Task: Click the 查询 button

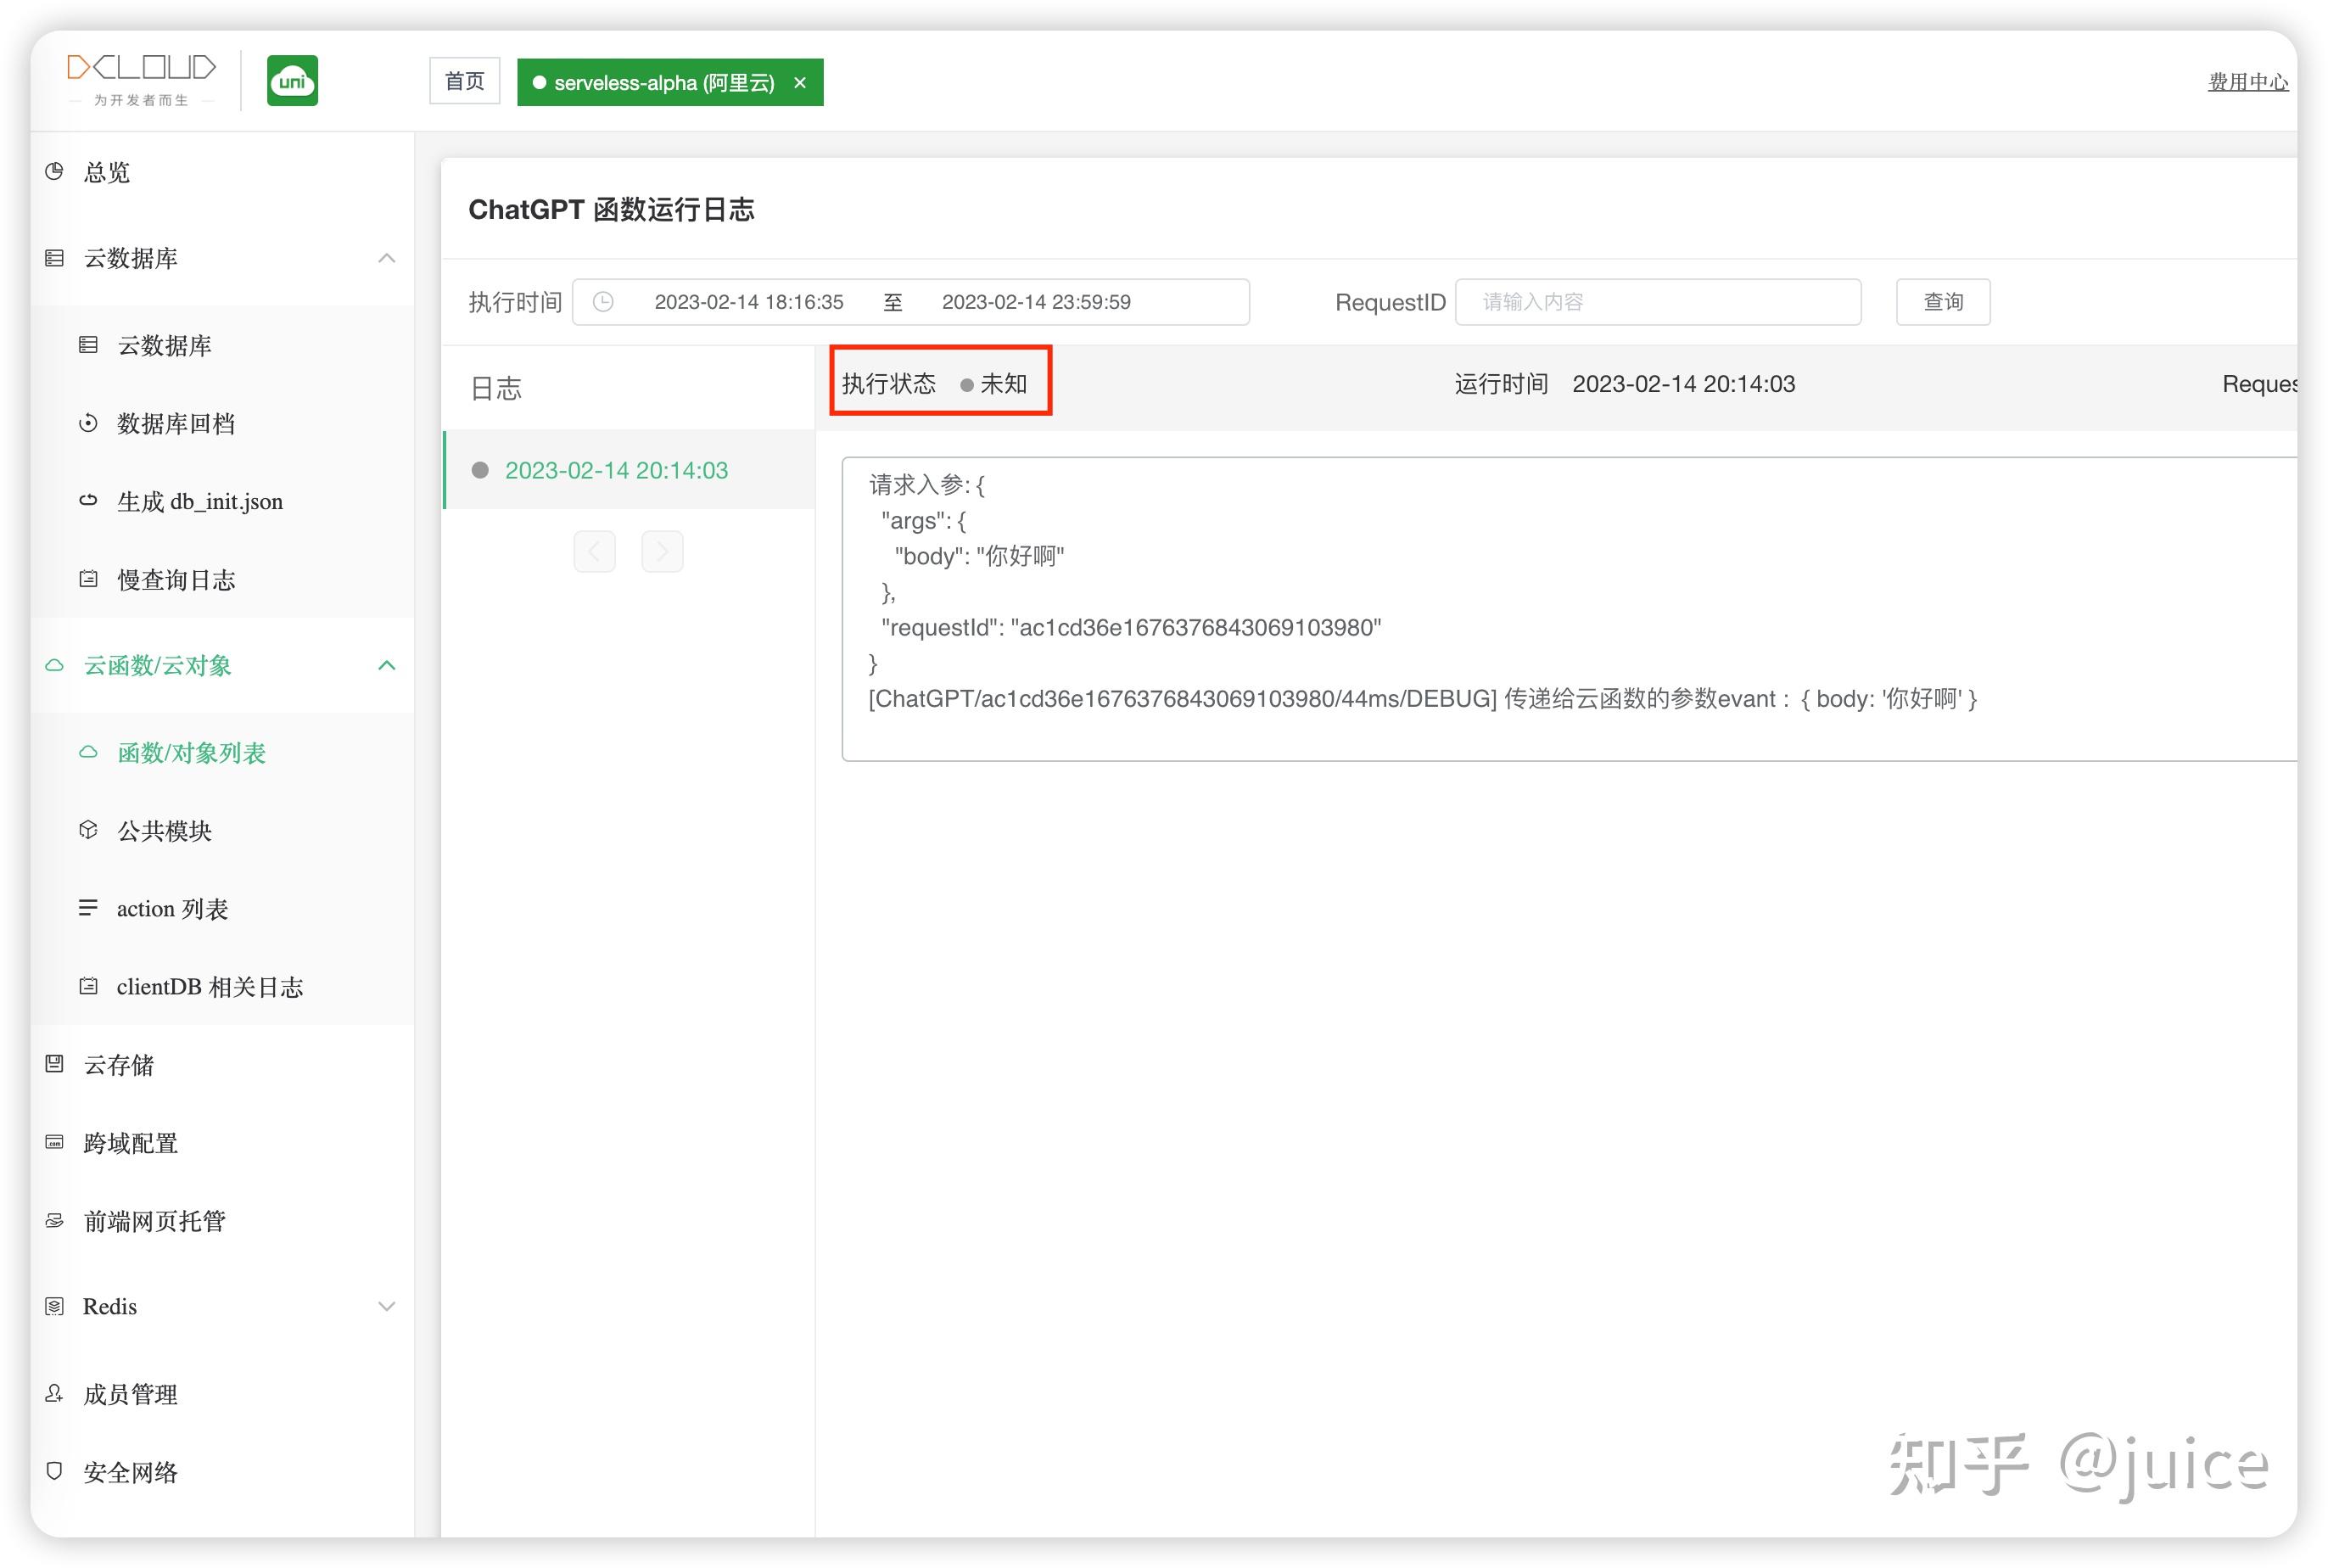Action: tap(1942, 302)
